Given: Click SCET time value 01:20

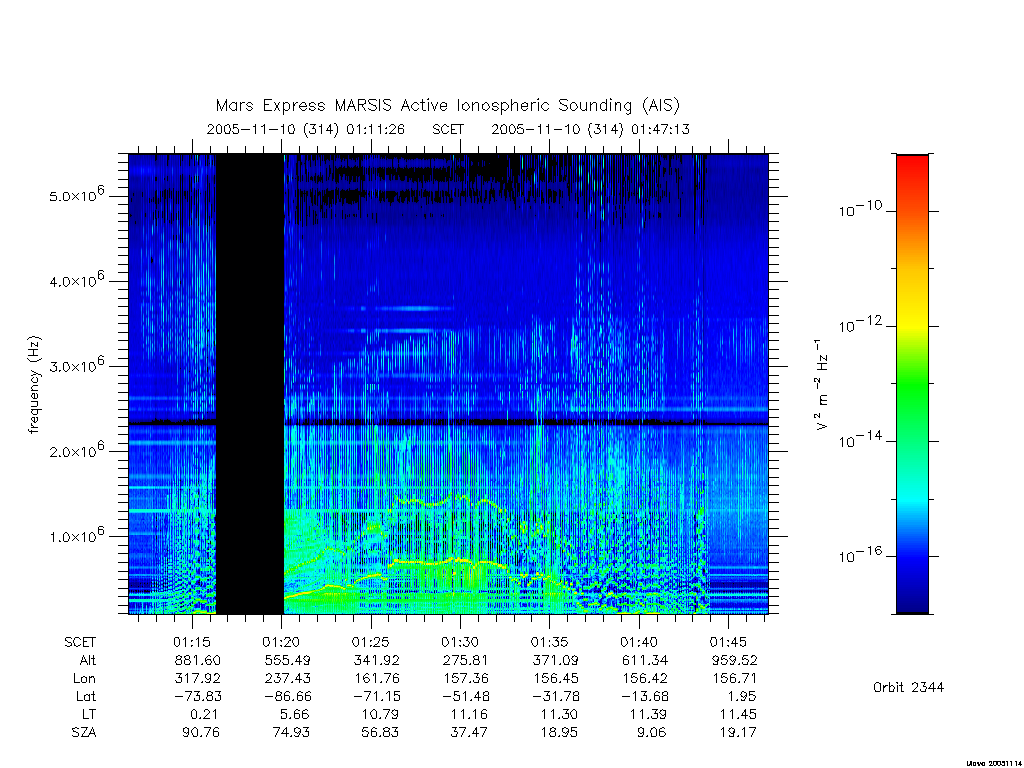Looking at the screenshot, I should pyautogui.click(x=281, y=642).
